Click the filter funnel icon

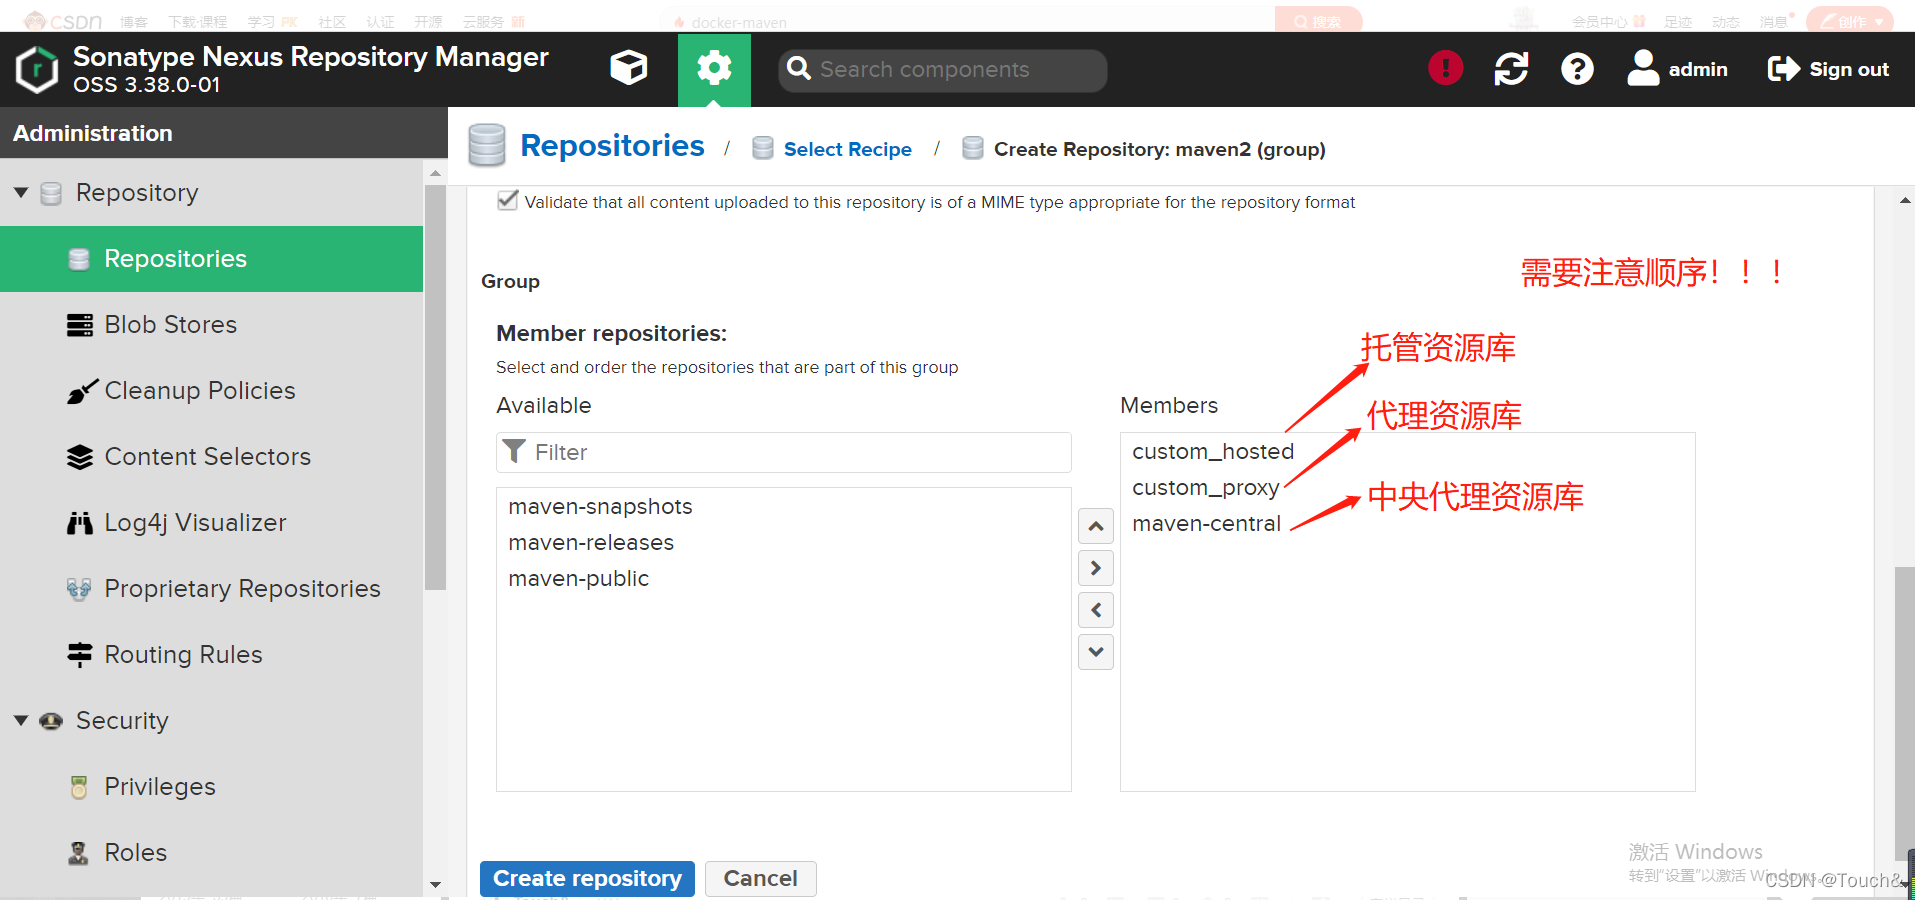coord(514,452)
